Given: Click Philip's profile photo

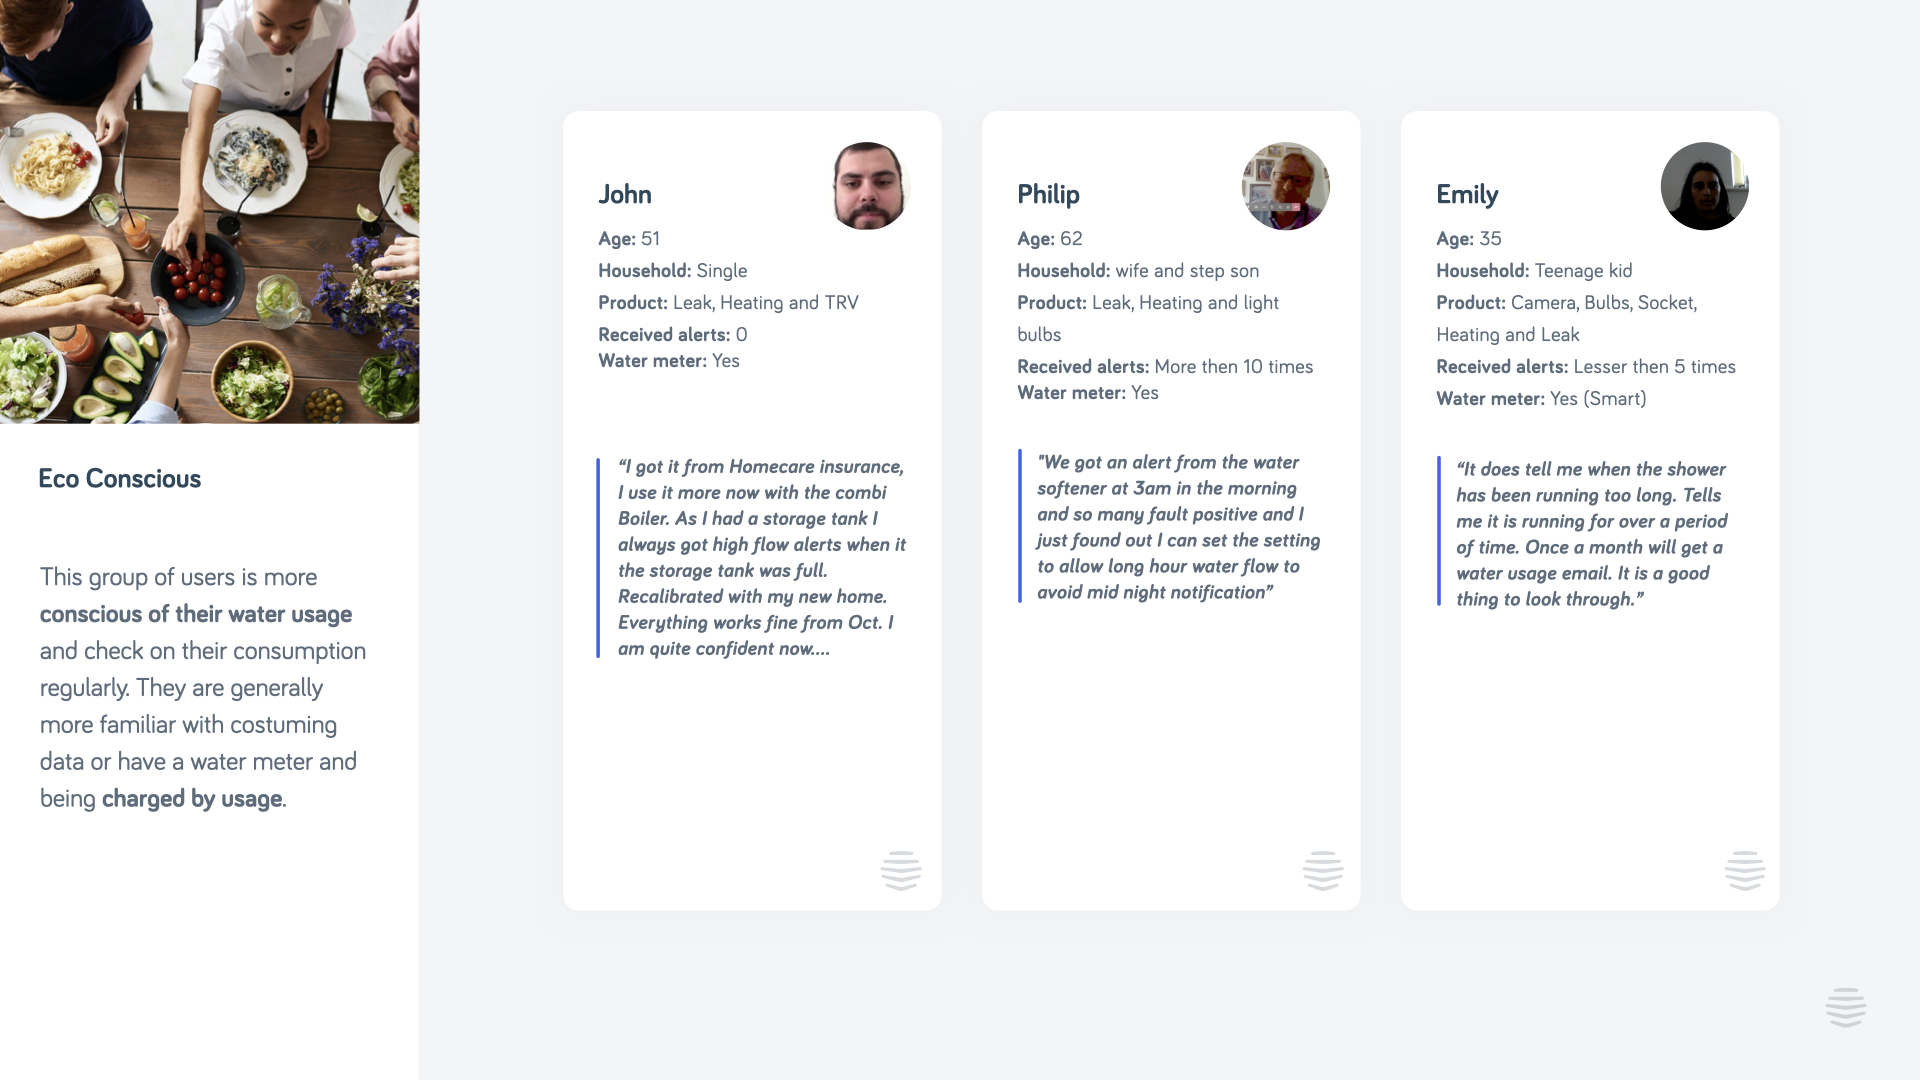Looking at the screenshot, I should point(1285,186).
